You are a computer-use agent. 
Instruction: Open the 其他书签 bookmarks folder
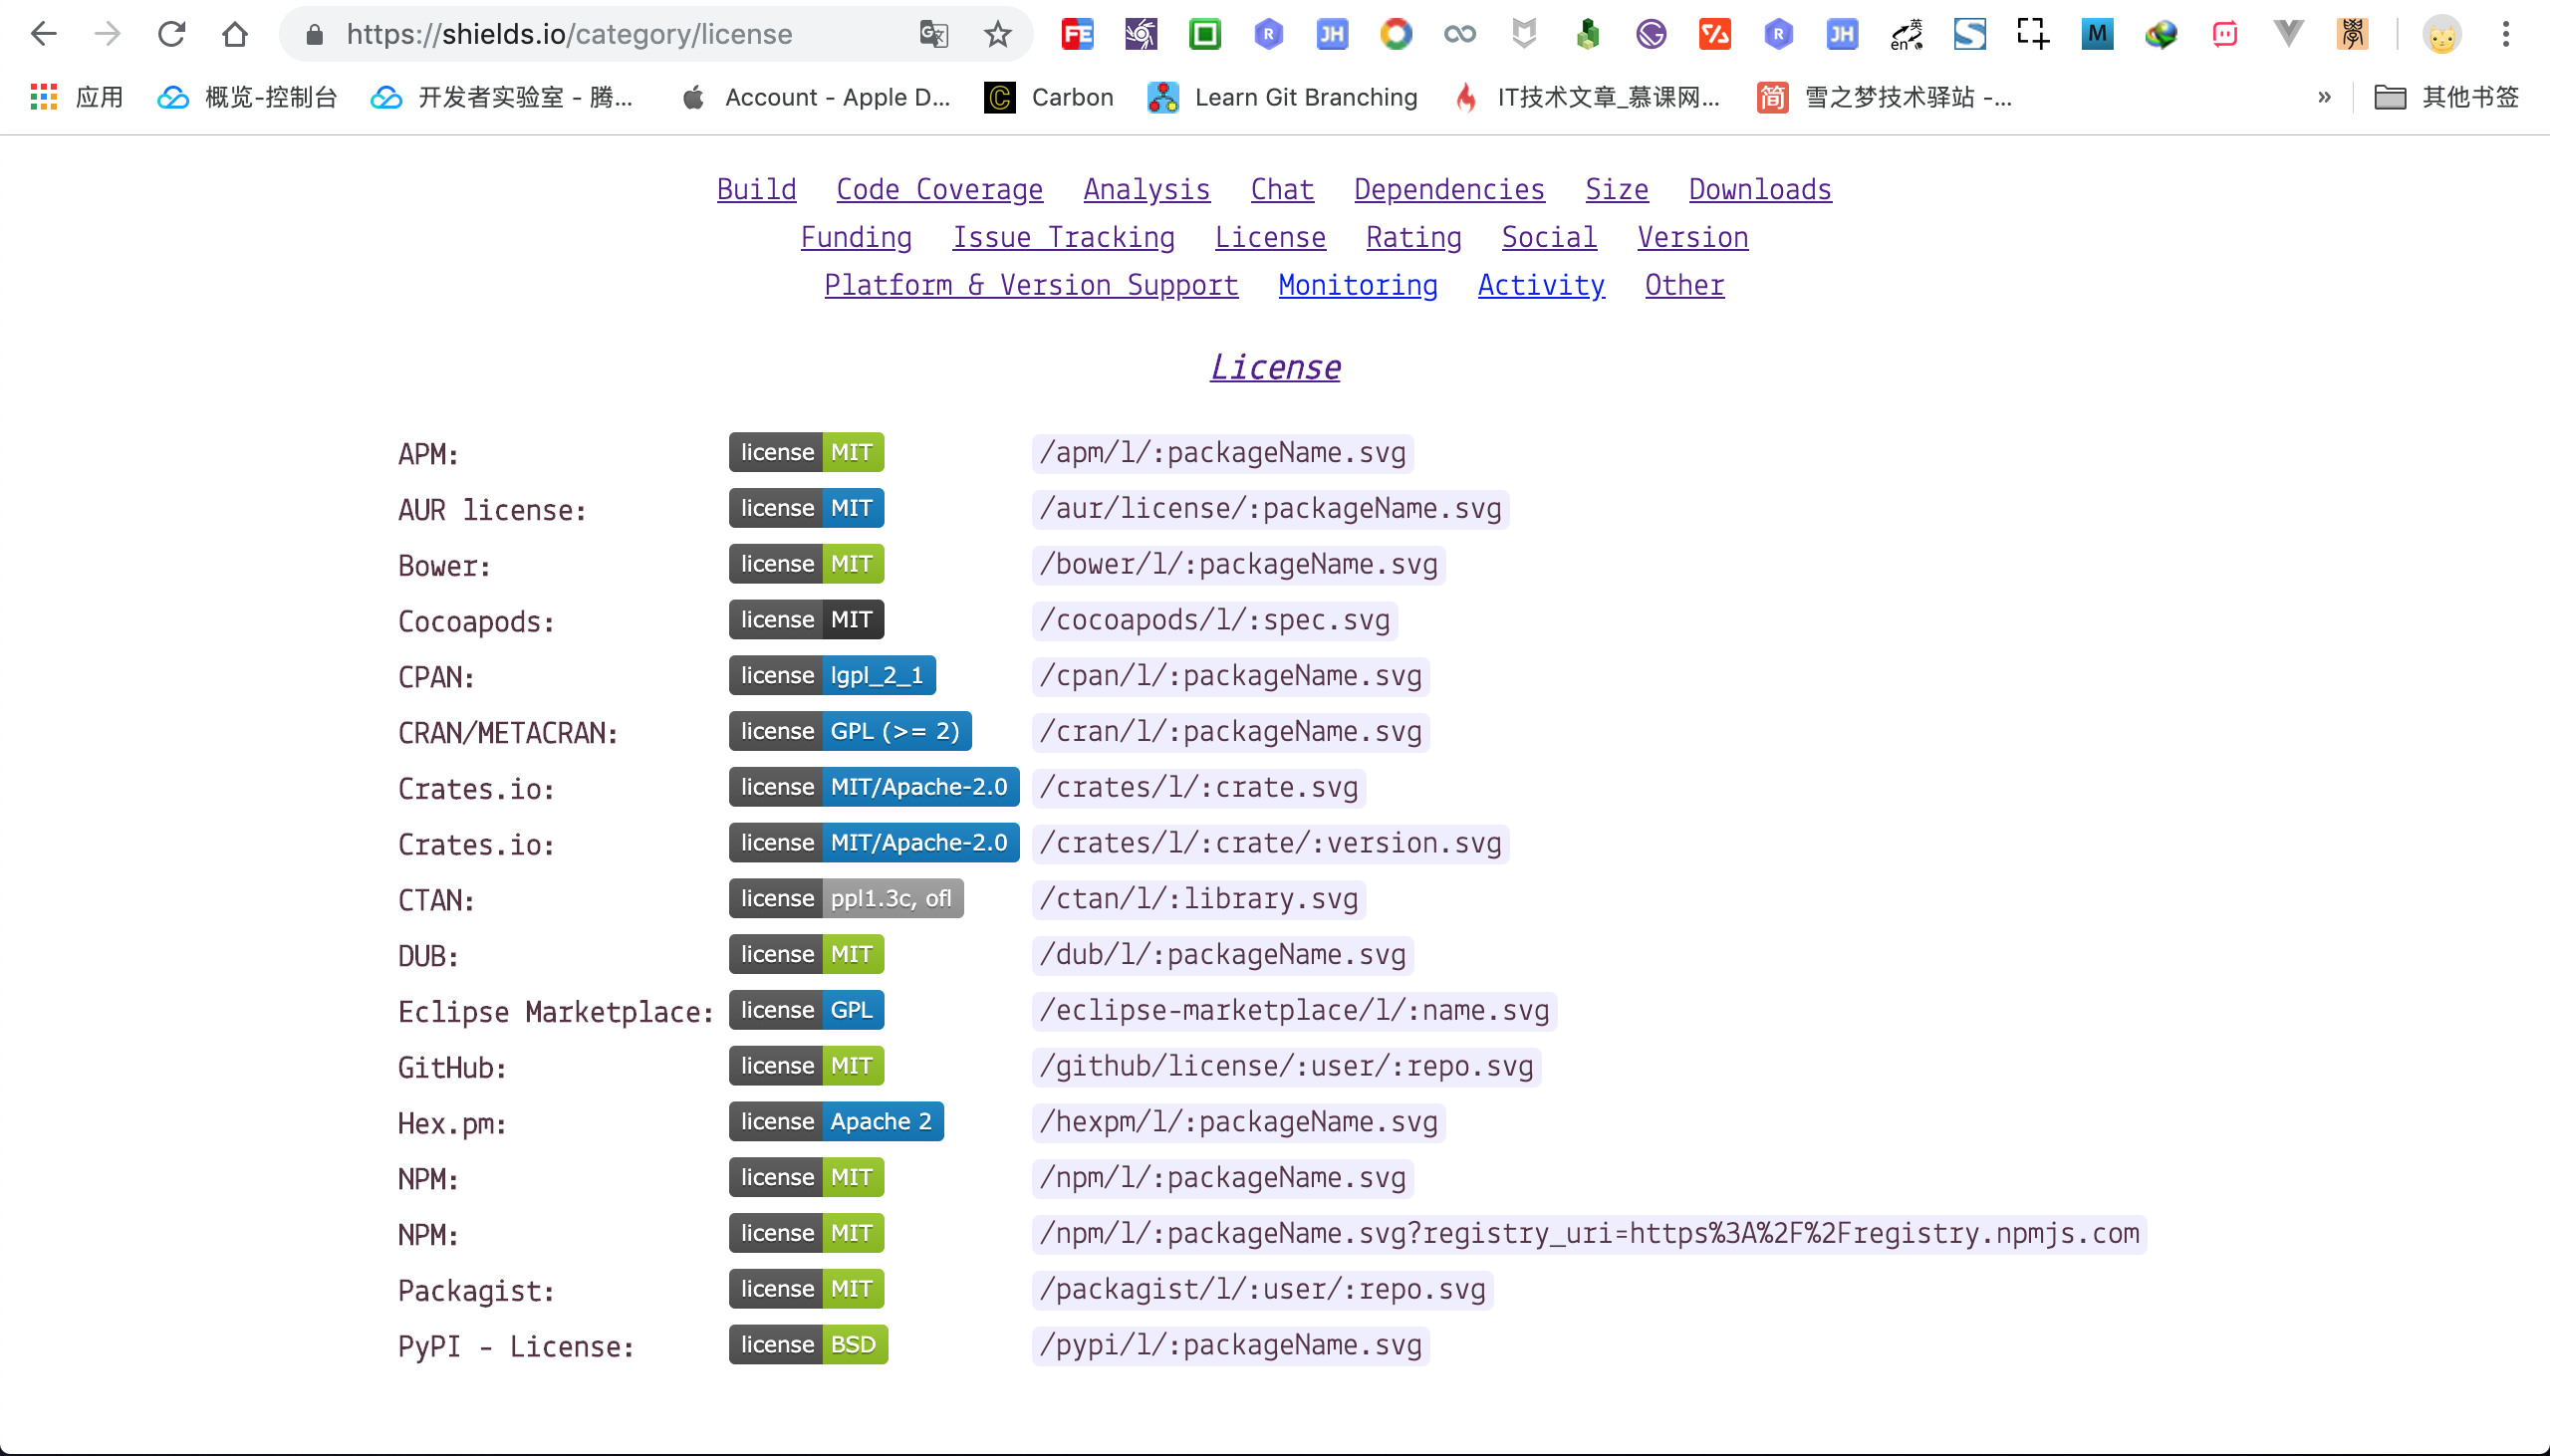coord(2449,97)
